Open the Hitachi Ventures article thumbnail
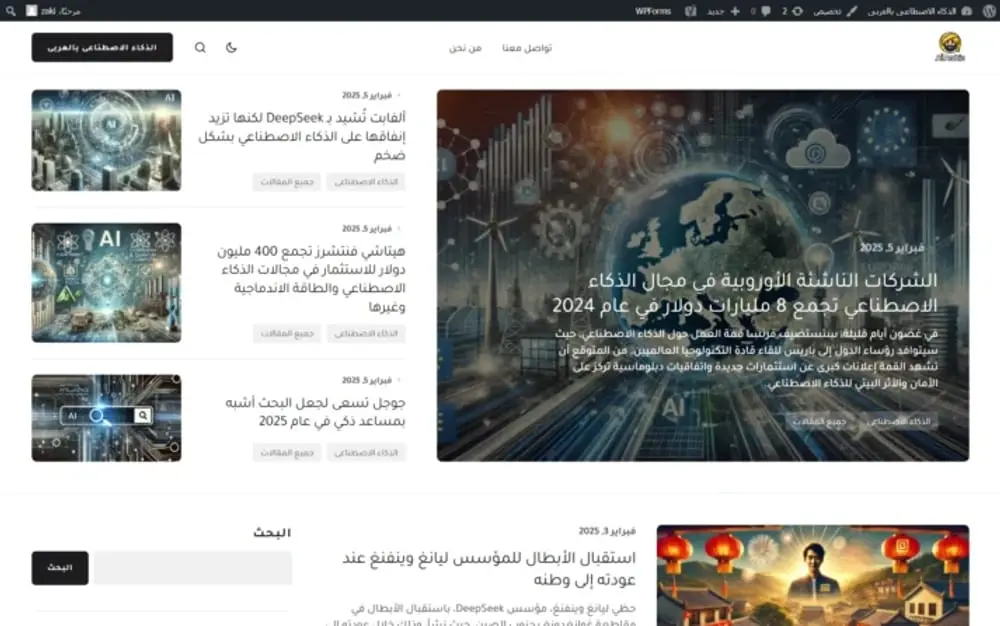The height and width of the screenshot is (626, 1000). (107, 282)
